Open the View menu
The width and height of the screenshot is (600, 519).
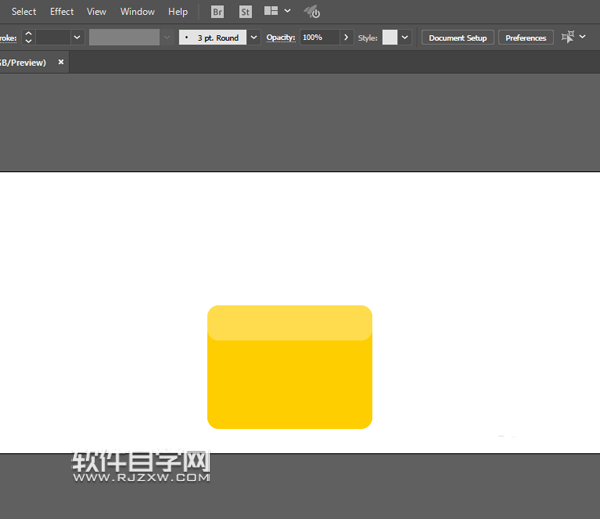tap(96, 12)
